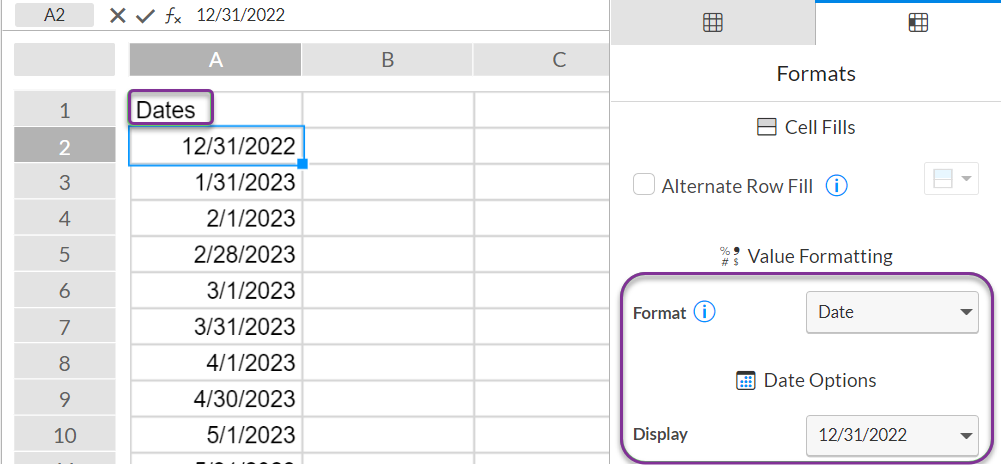Select the cell containing 2/28/2023
The image size is (1001, 465).
tap(216, 255)
